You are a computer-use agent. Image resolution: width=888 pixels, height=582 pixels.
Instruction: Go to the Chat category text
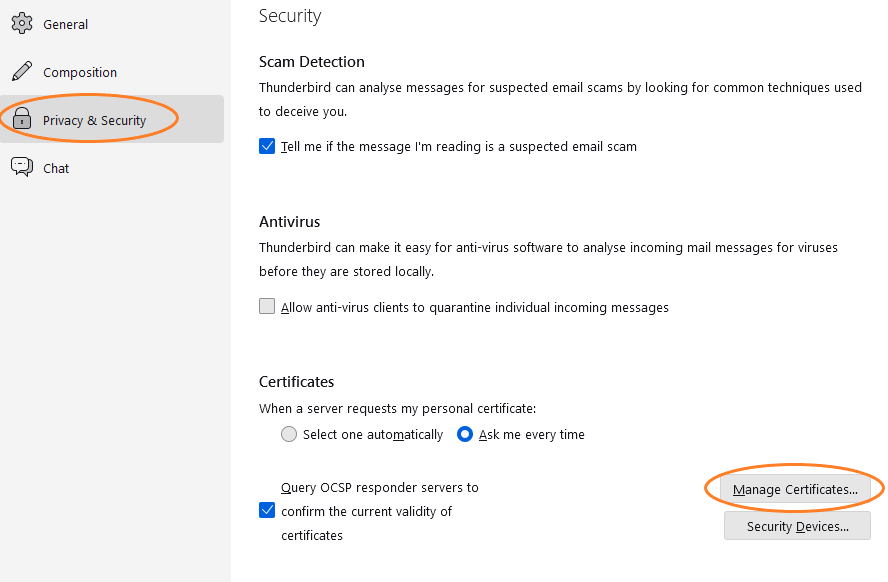click(56, 168)
